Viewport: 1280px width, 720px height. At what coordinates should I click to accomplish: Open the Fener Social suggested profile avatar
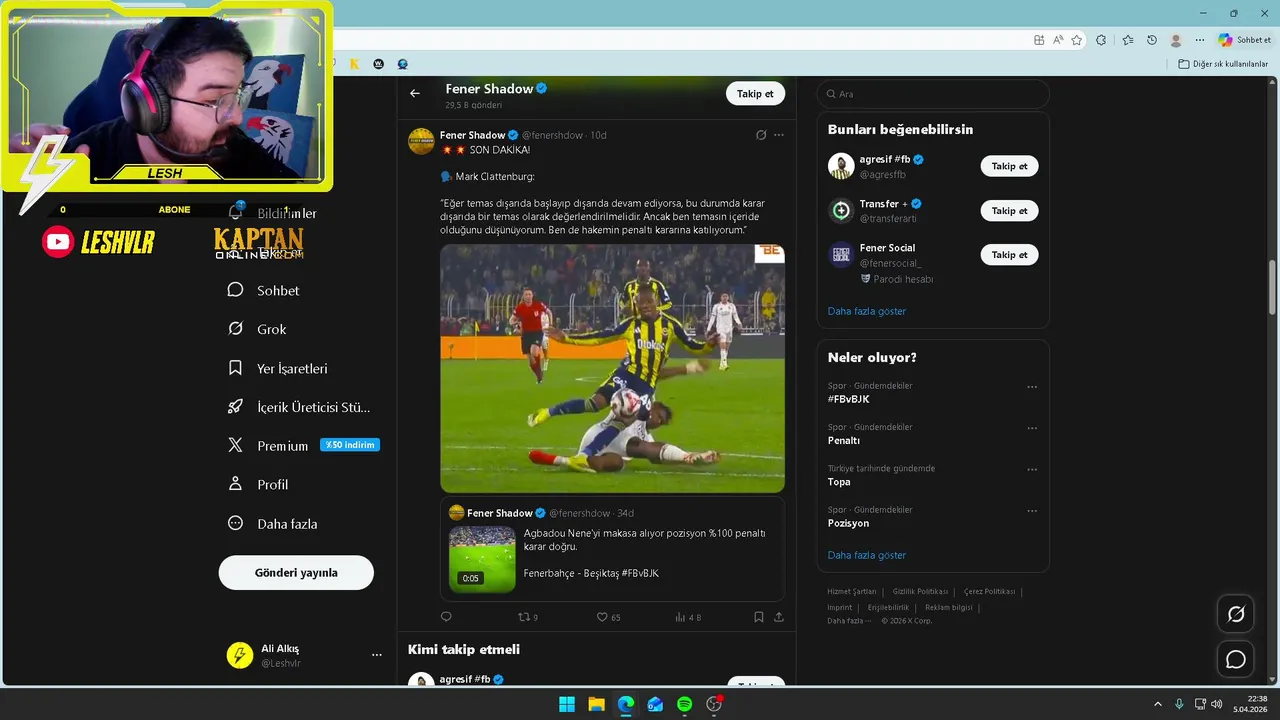pyautogui.click(x=841, y=255)
